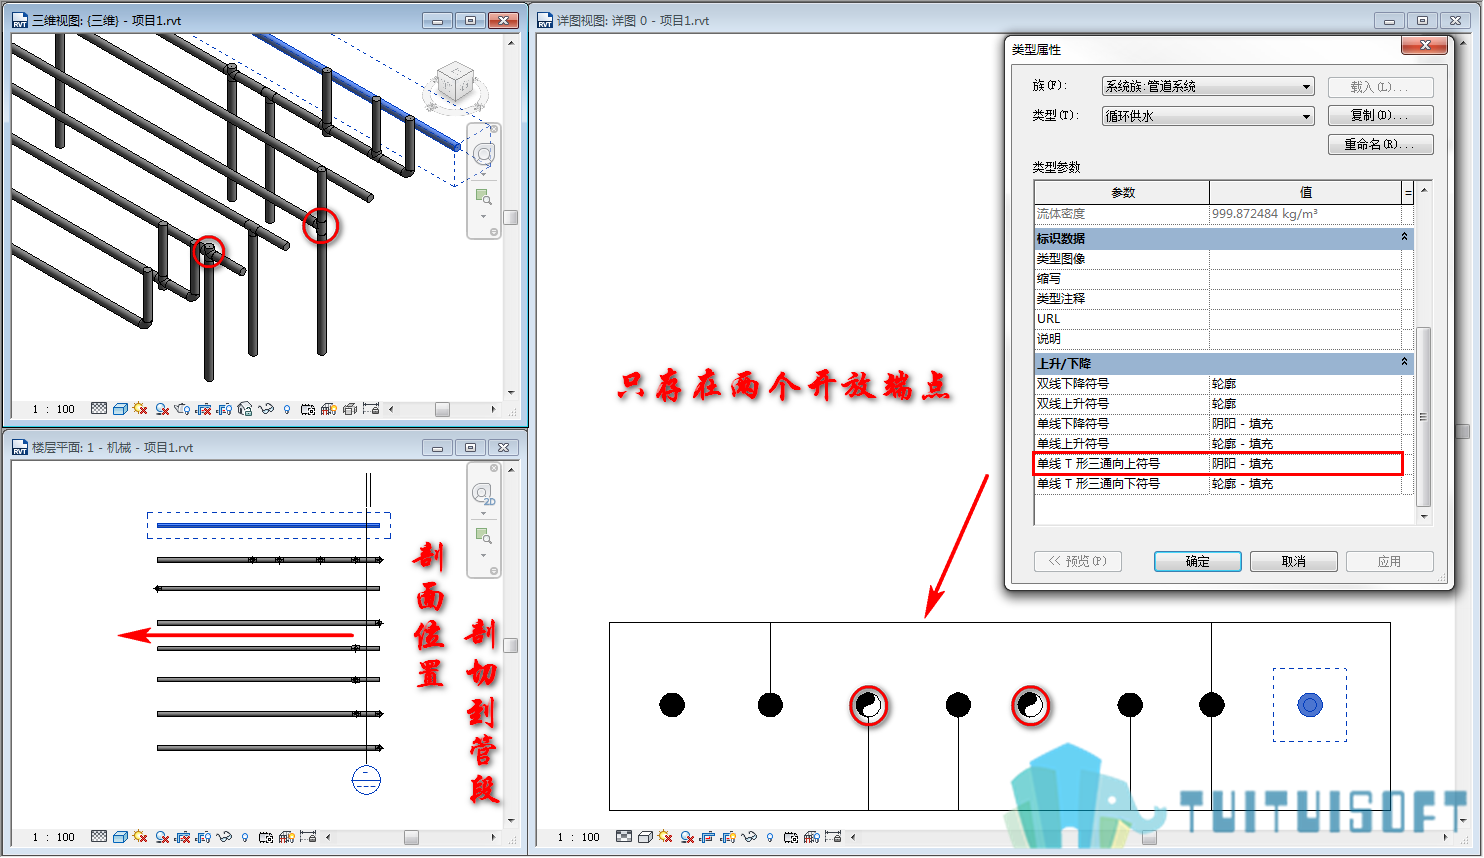Image resolution: width=1484 pixels, height=858 pixels.
Task: Click Detail Level icon in detail view bar
Action: point(624,837)
